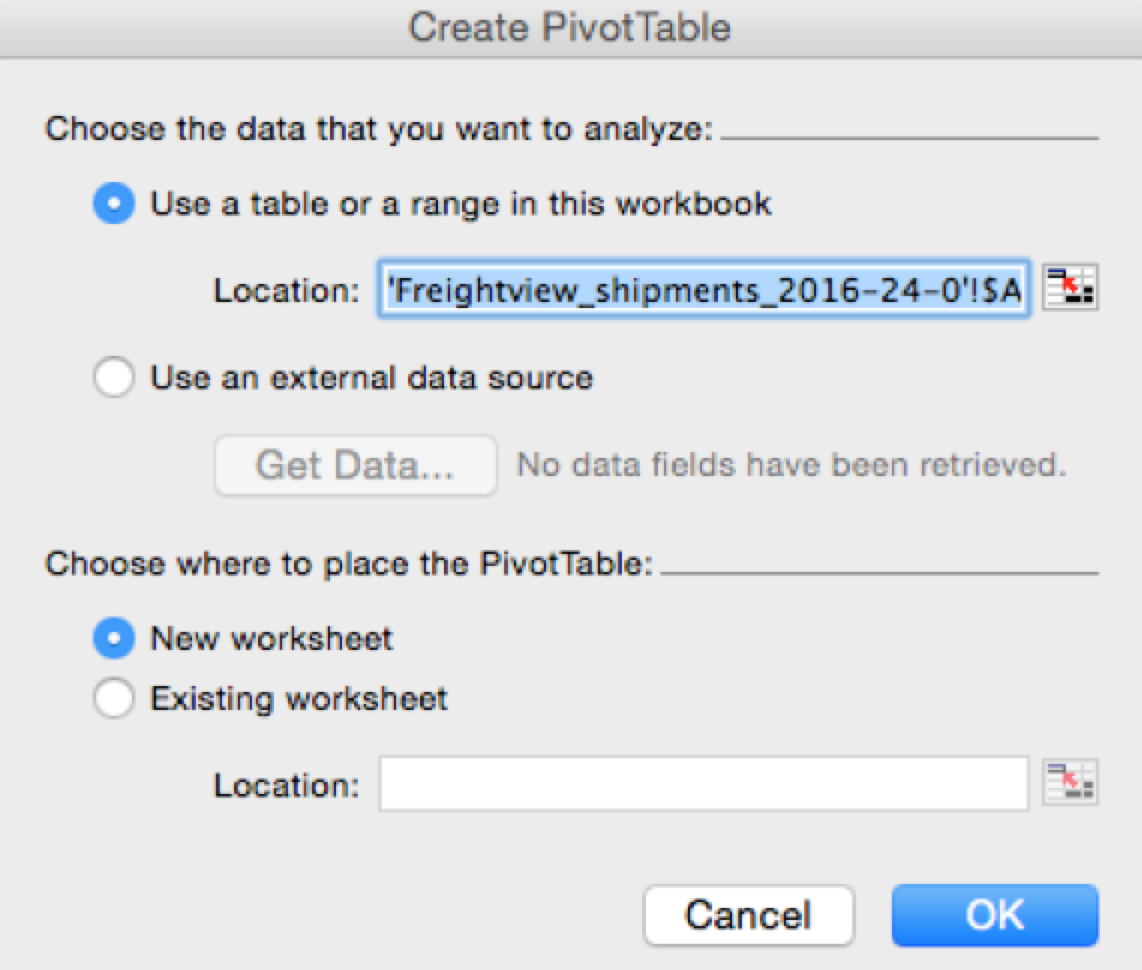Focus the empty destination Location field
The image size is (1142, 970).
coord(704,784)
